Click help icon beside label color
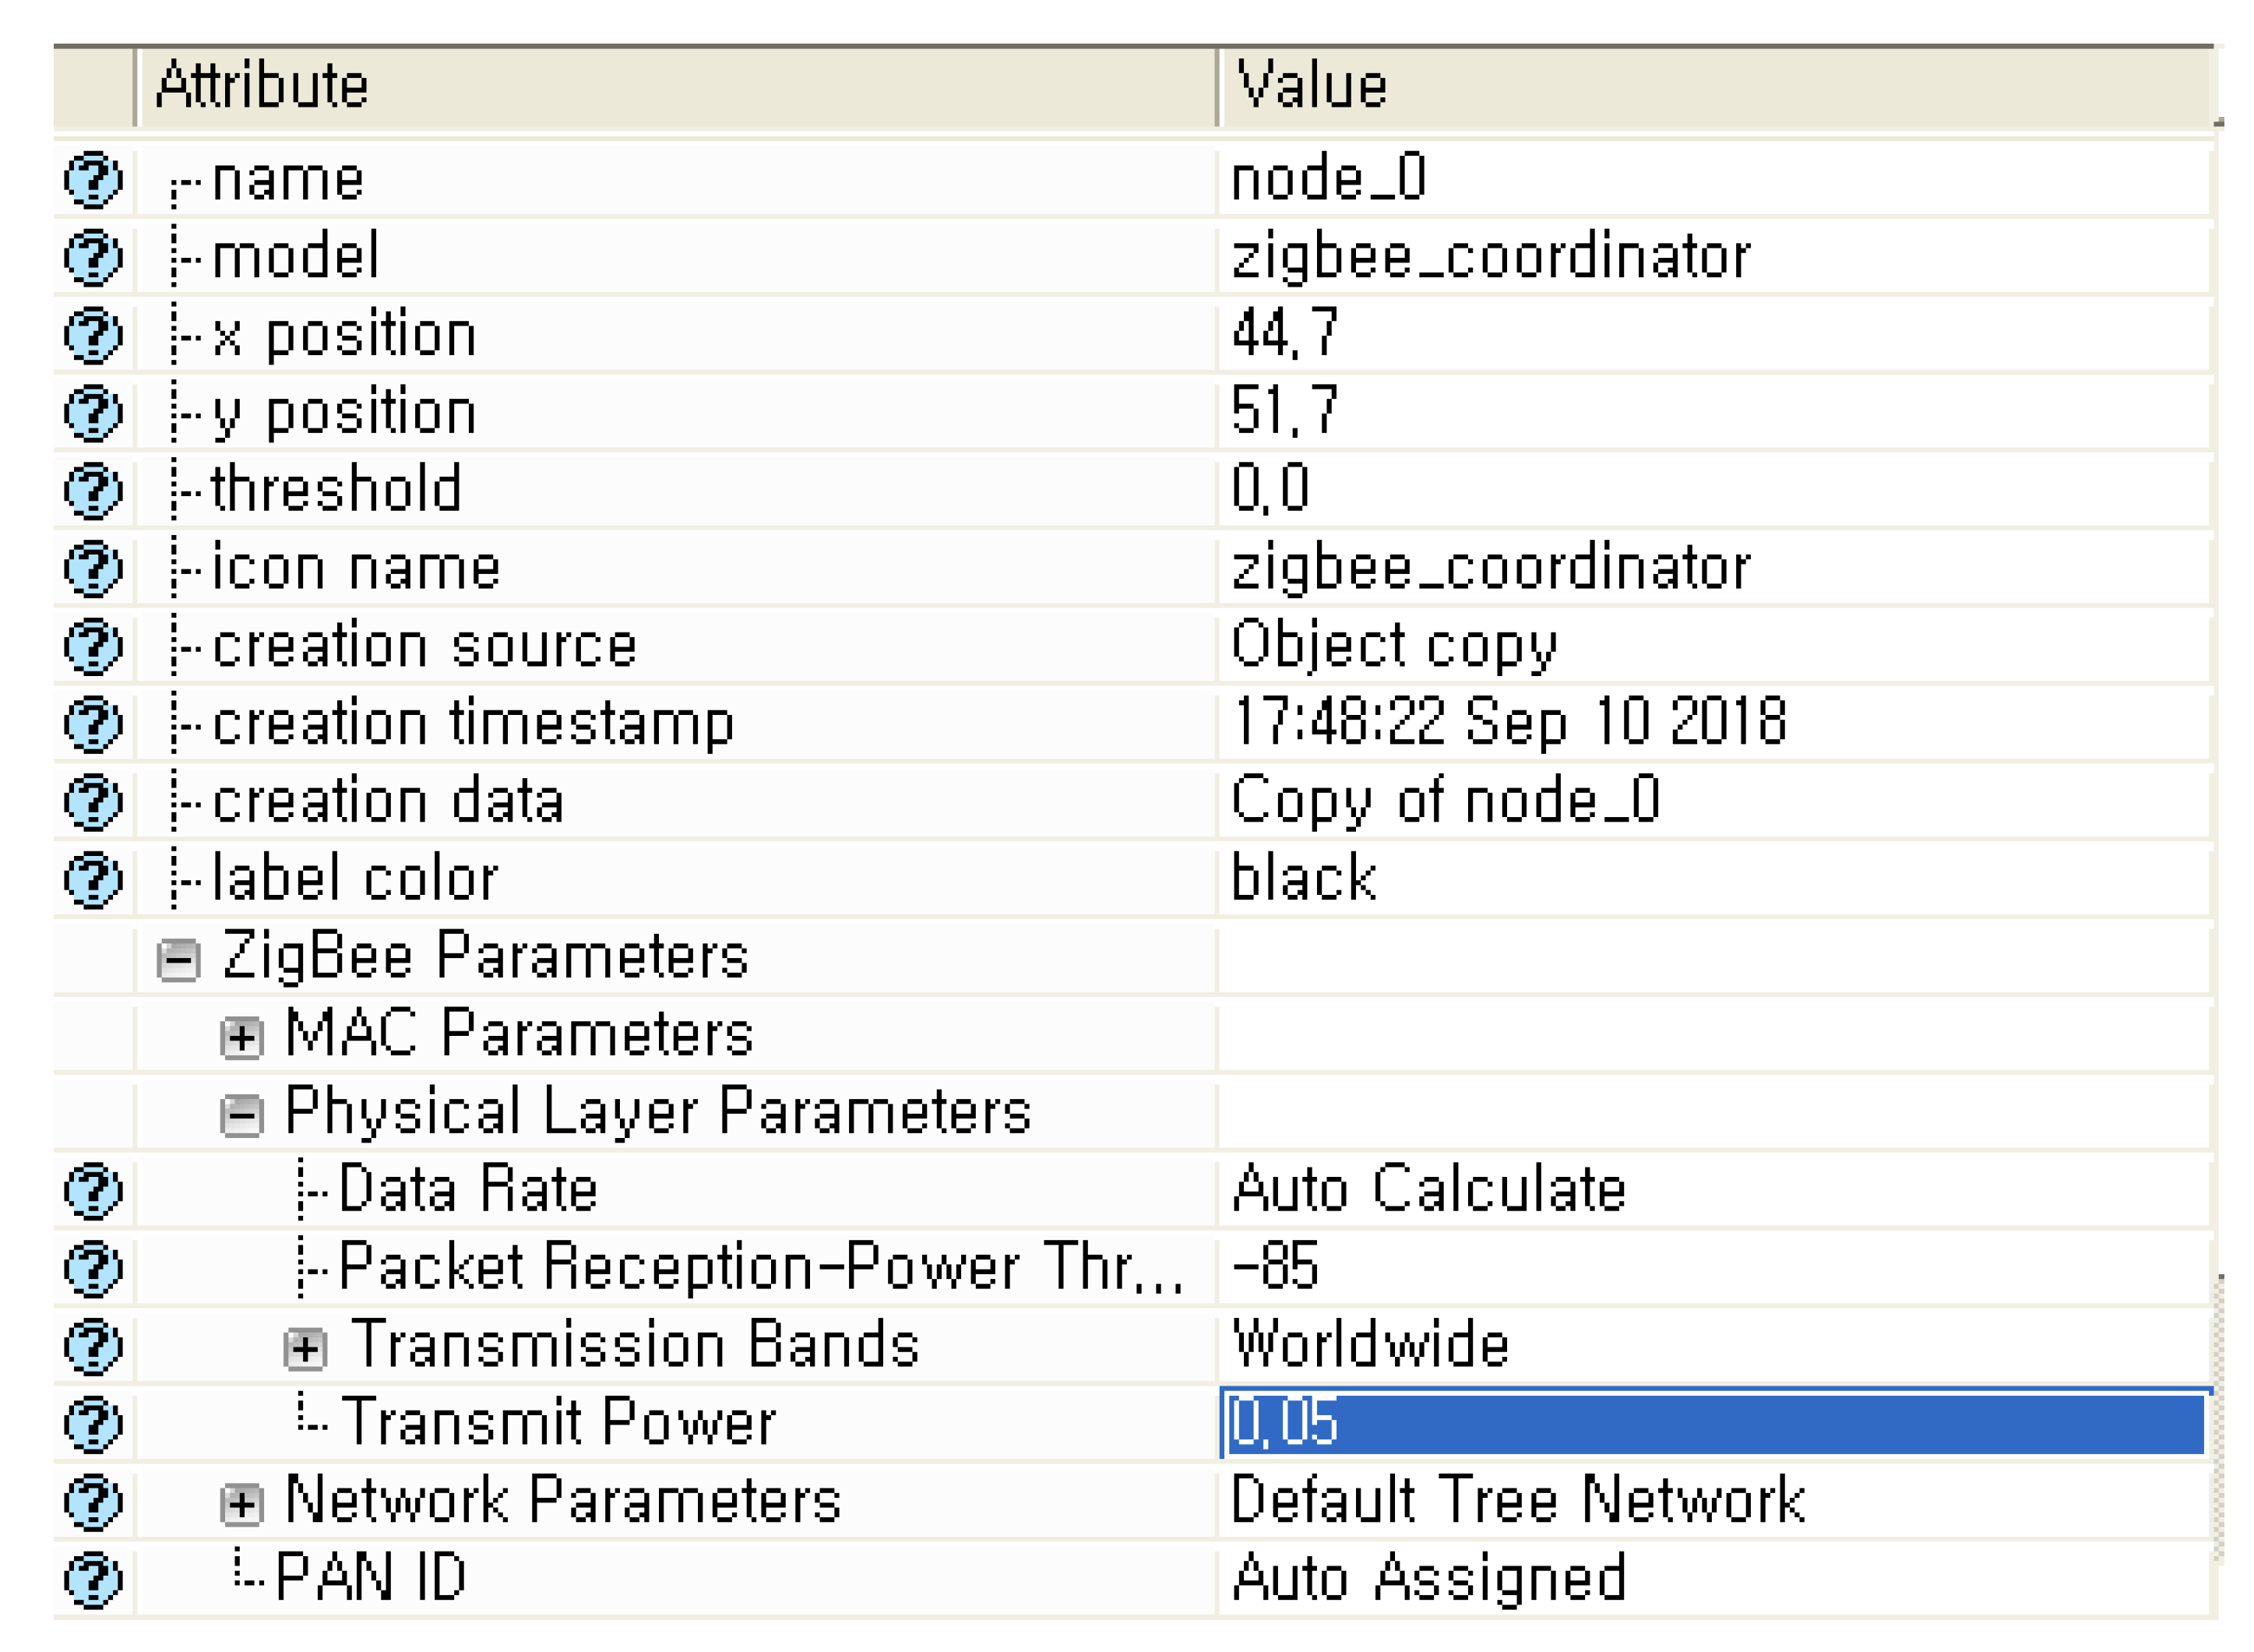Screen dimensions: 2254x1652 (x=92, y=879)
